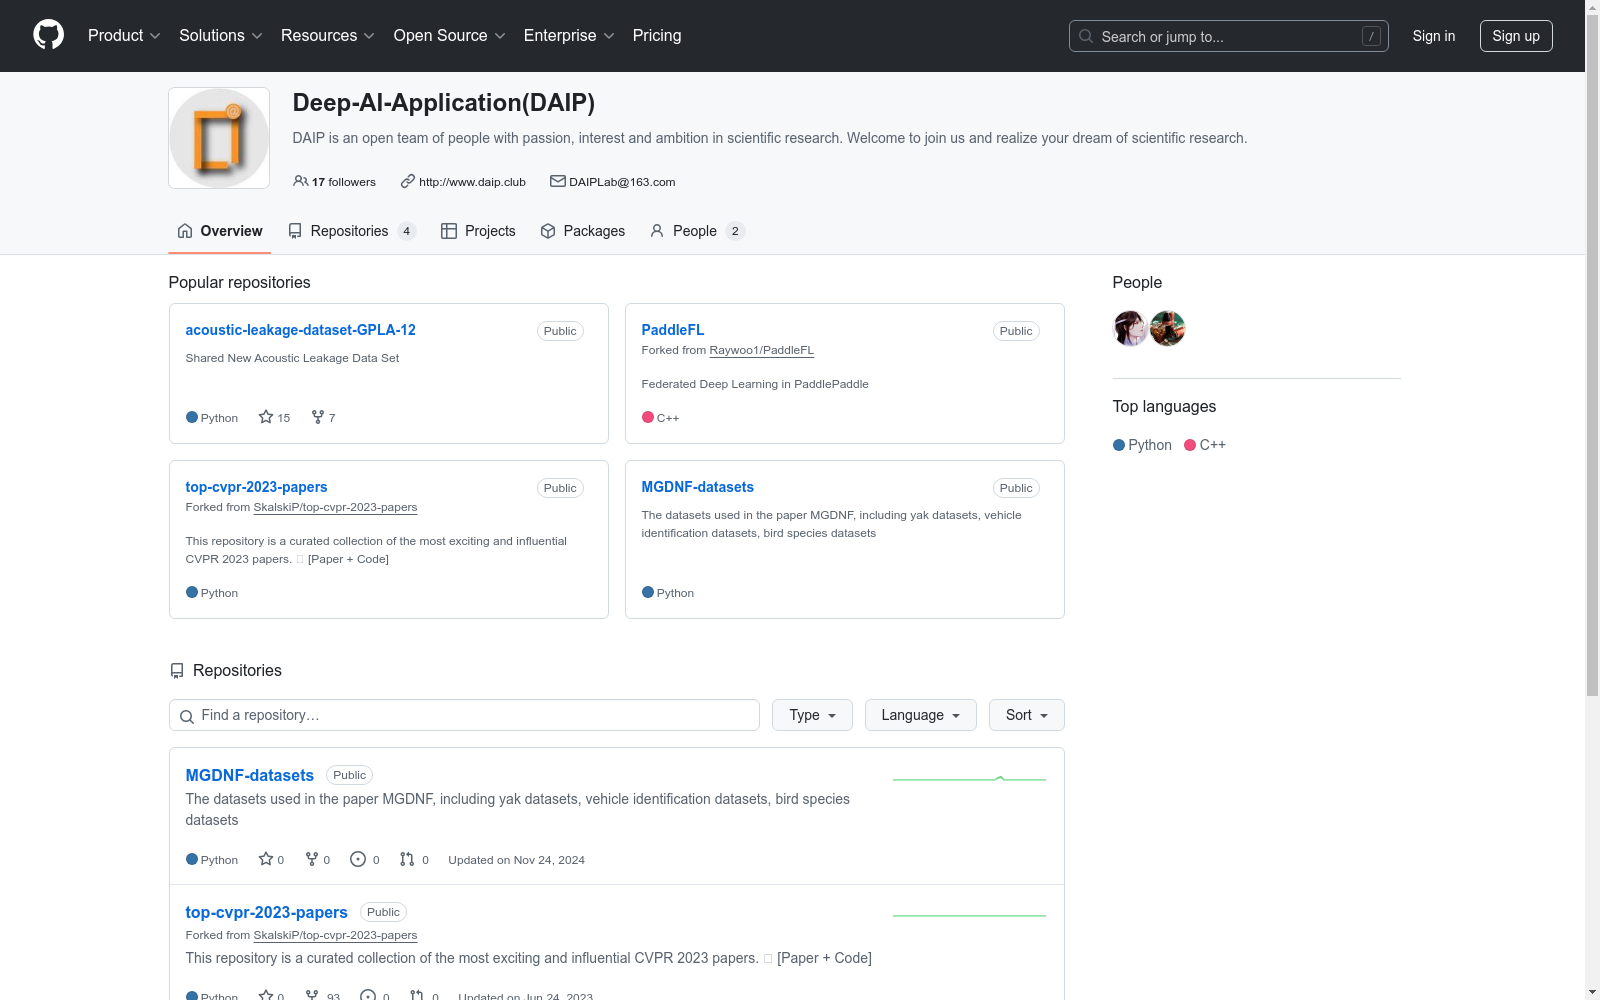Click the DAIPLab@163.com email link
Viewport: 1600px width, 1000px height.
(622, 182)
